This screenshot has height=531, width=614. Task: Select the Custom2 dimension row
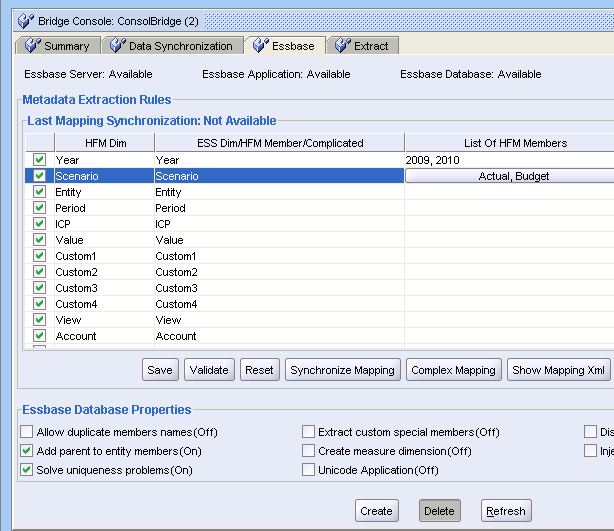(100, 272)
